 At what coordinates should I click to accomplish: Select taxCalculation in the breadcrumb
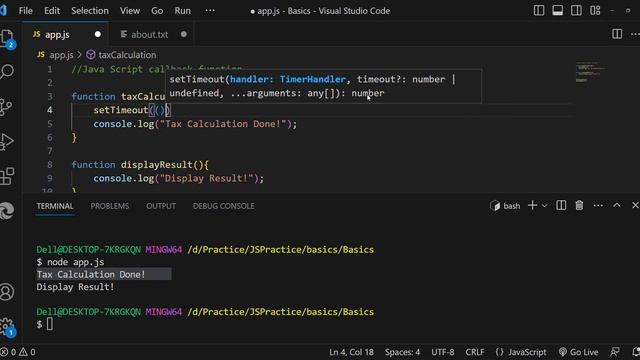coord(127,55)
